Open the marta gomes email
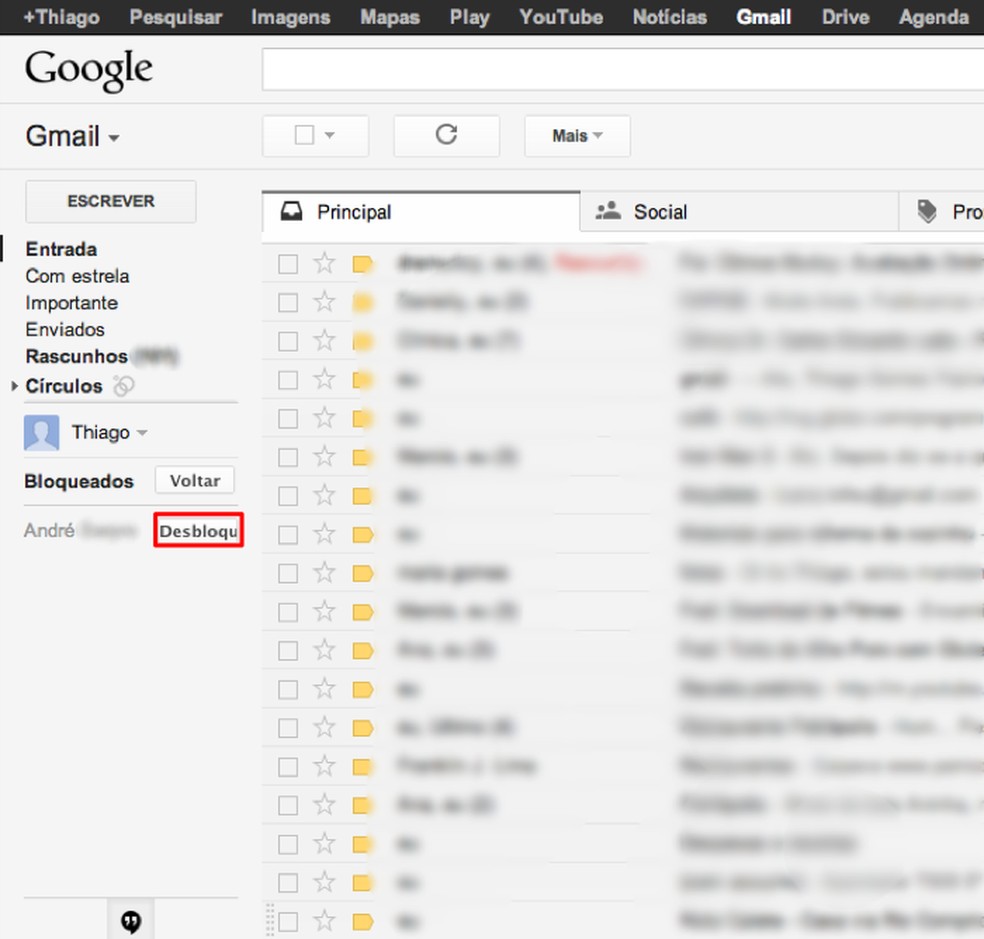Image resolution: width=984 pixels, height=939 pixels. click(x=623, y=573)
